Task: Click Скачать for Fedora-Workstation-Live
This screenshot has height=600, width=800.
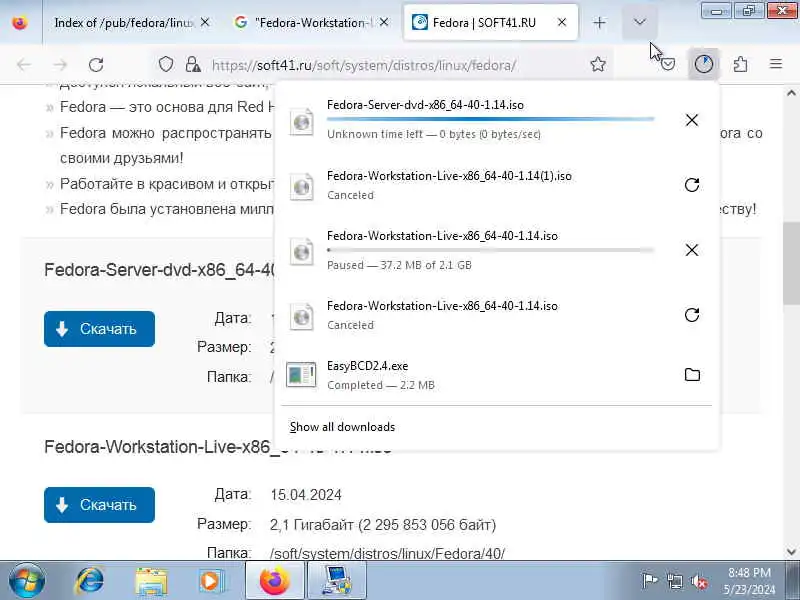Action: tap(99, 505)
